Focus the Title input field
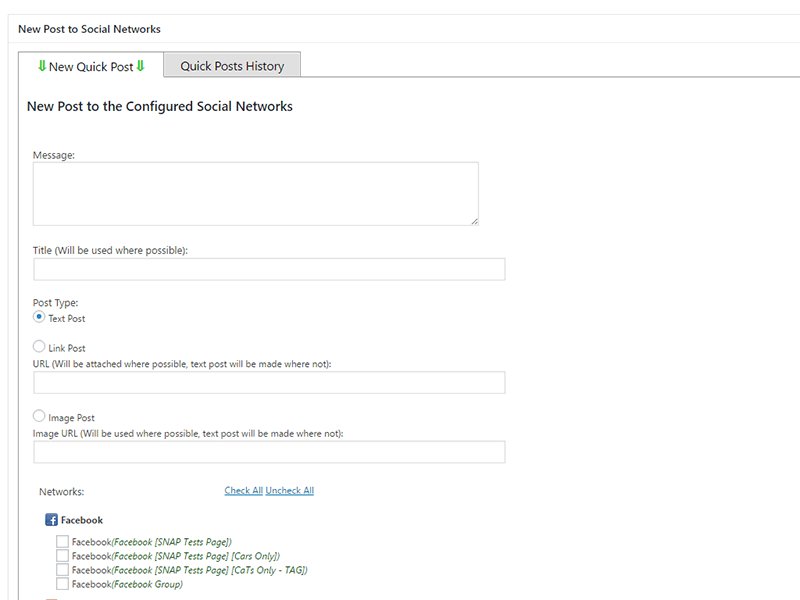The width and height of the screenshot is (800, 600). (269, 269)
